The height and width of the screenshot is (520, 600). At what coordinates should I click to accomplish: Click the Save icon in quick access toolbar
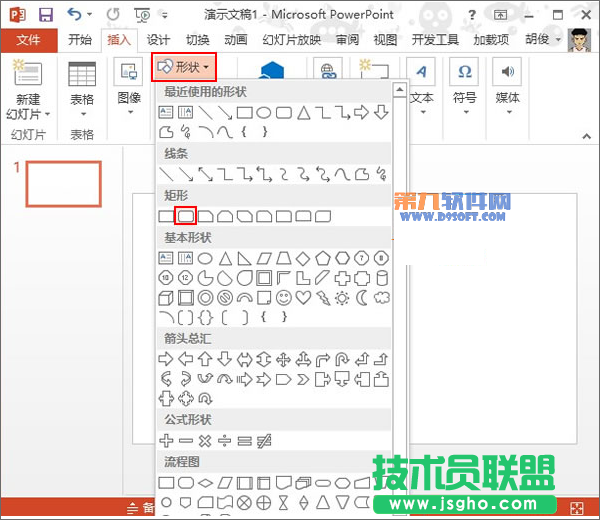coord(46,14)
